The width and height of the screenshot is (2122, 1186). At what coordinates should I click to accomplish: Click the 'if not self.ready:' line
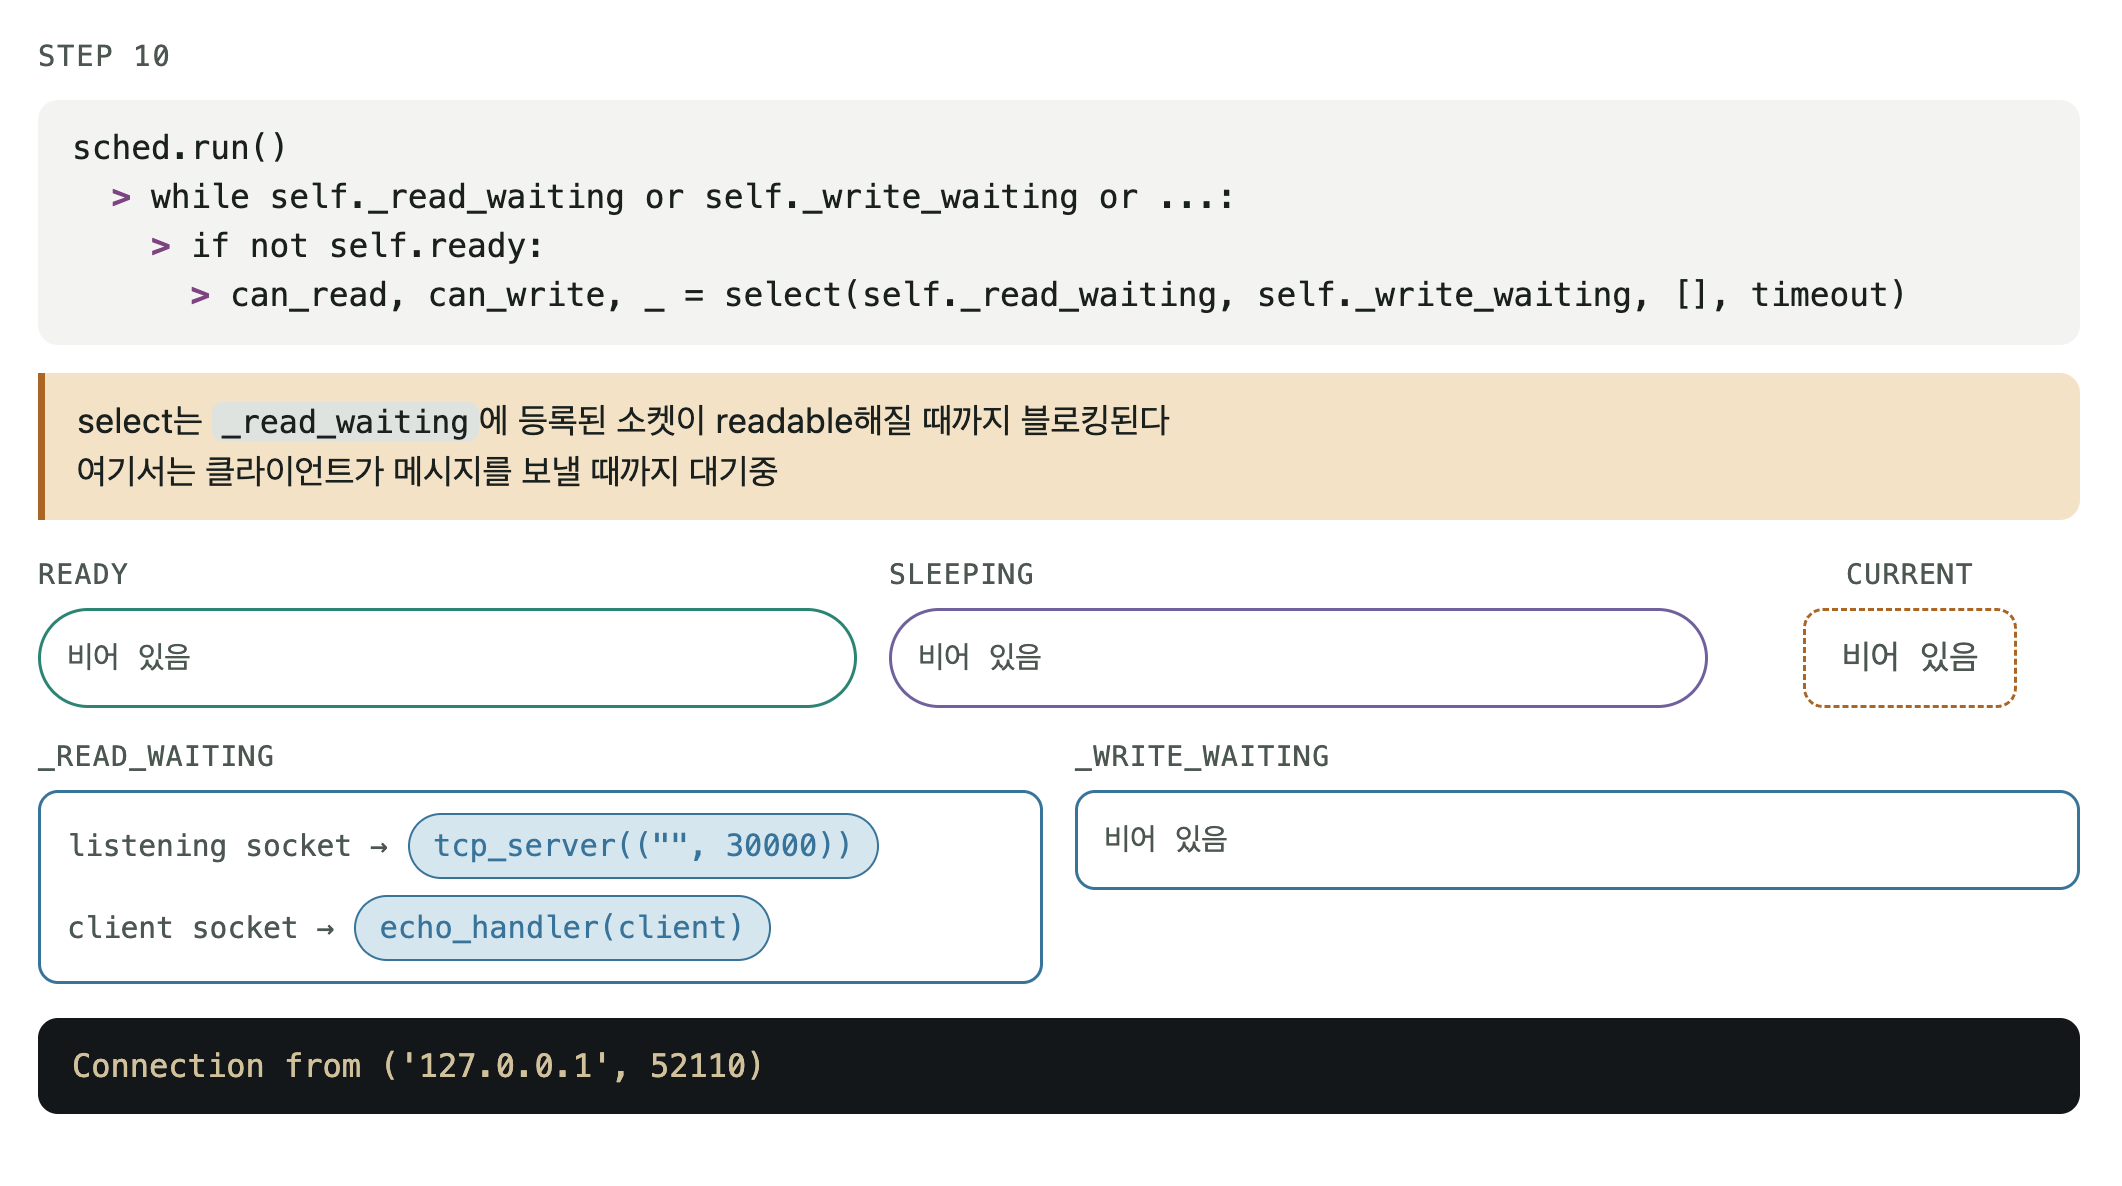[367, 246]
